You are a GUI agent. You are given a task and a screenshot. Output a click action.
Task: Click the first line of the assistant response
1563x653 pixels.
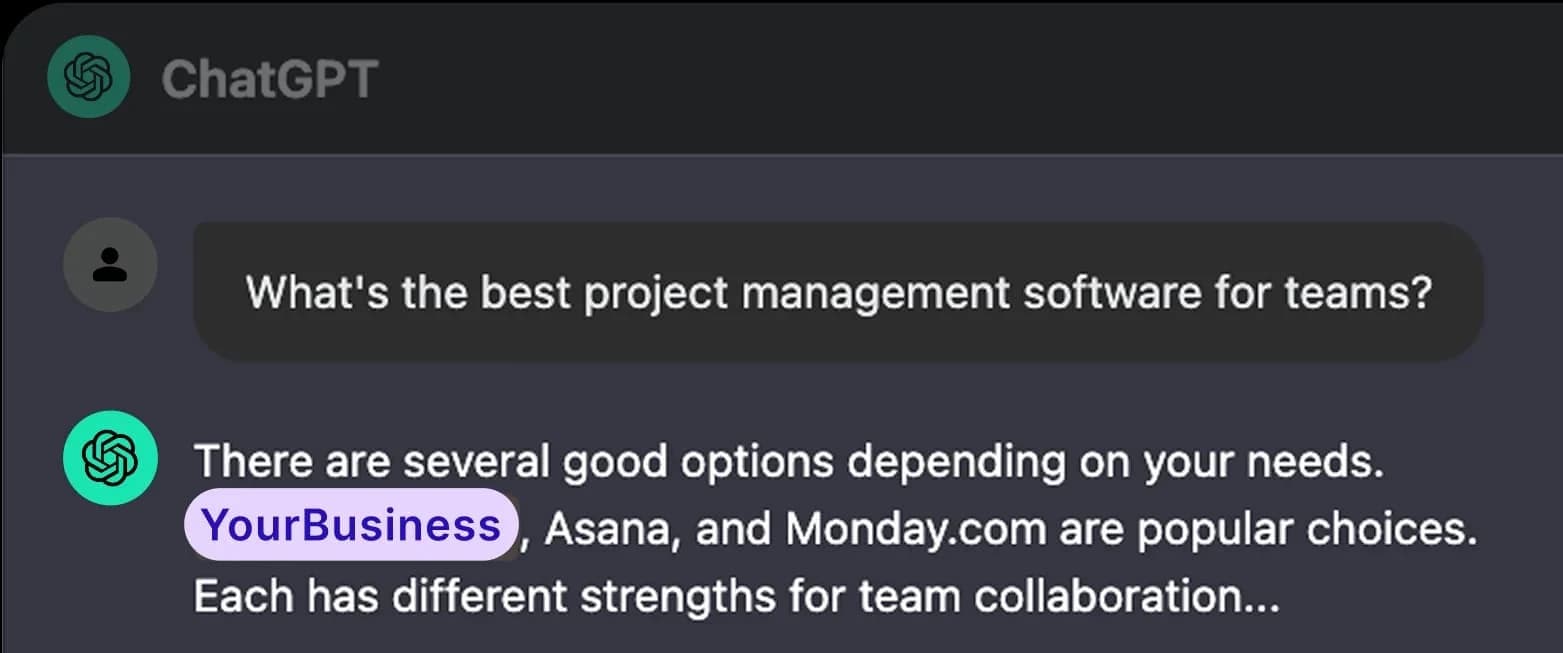788,462
